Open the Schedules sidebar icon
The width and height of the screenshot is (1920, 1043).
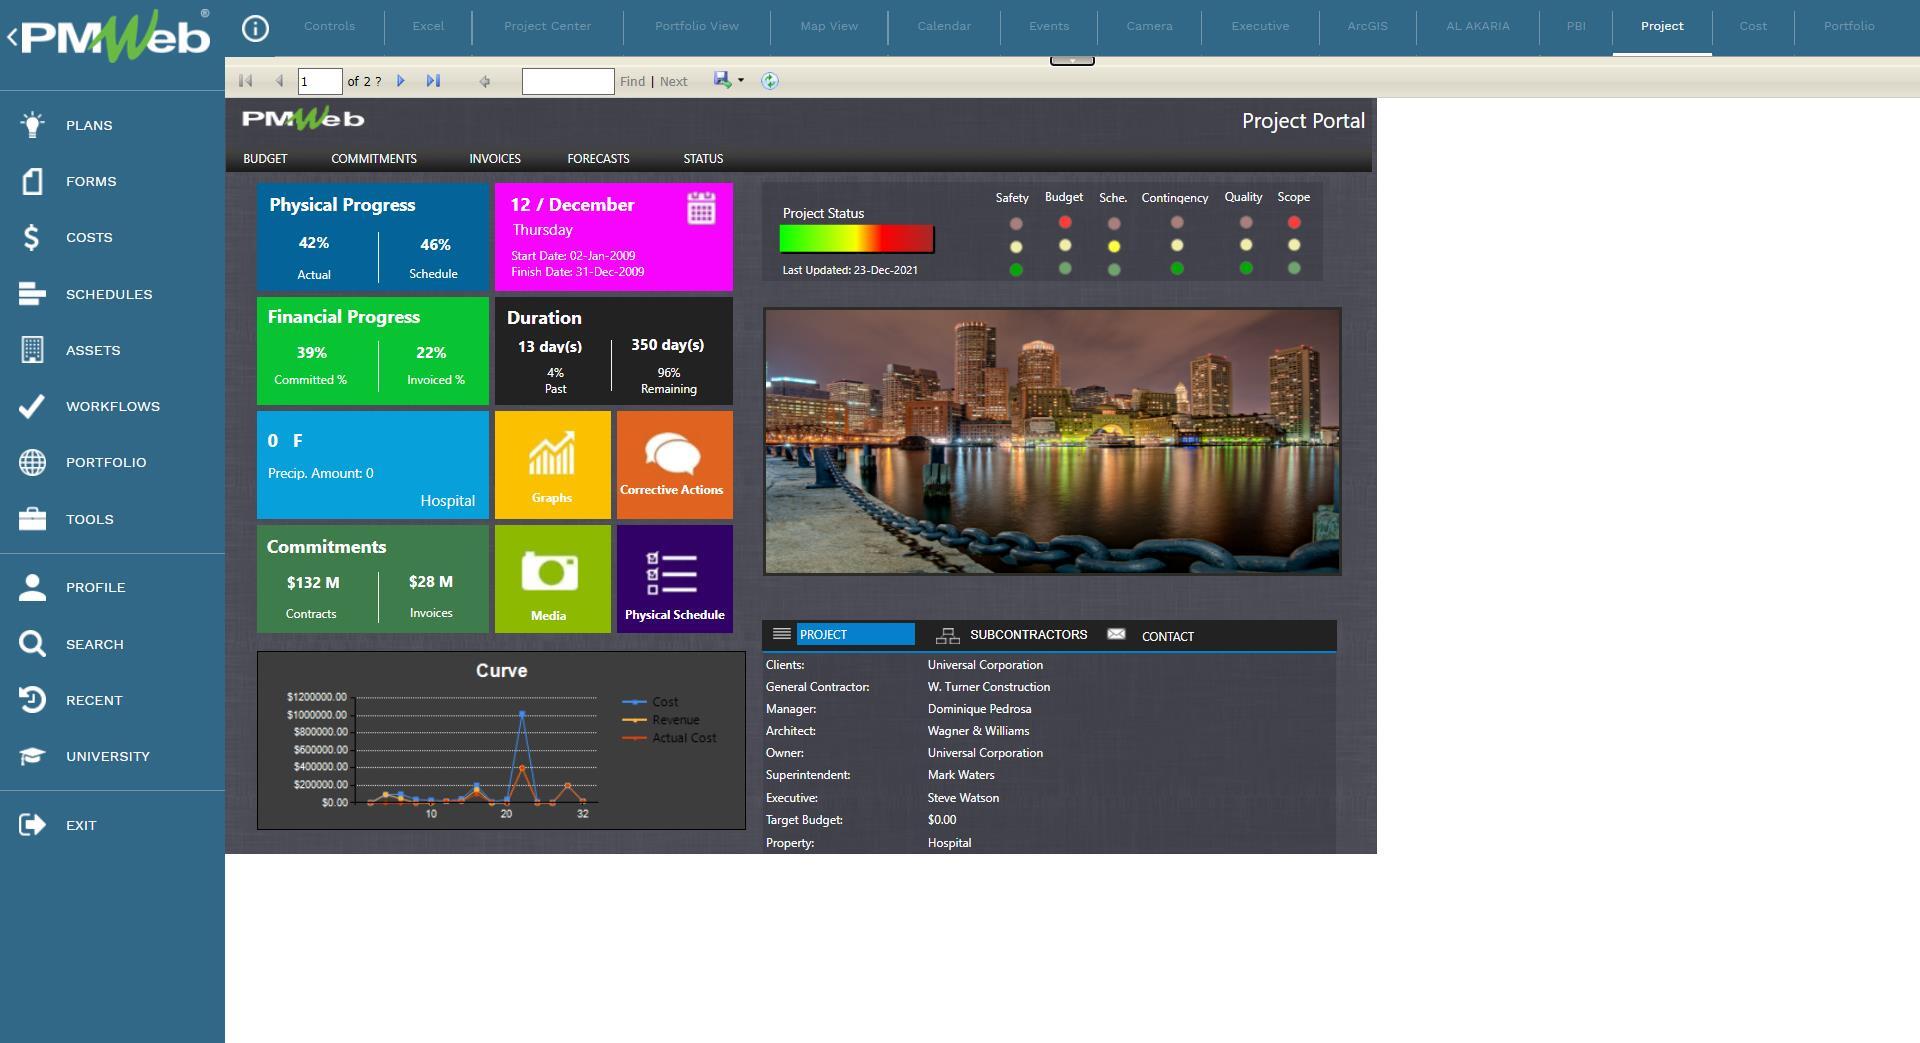coord(32,294)
